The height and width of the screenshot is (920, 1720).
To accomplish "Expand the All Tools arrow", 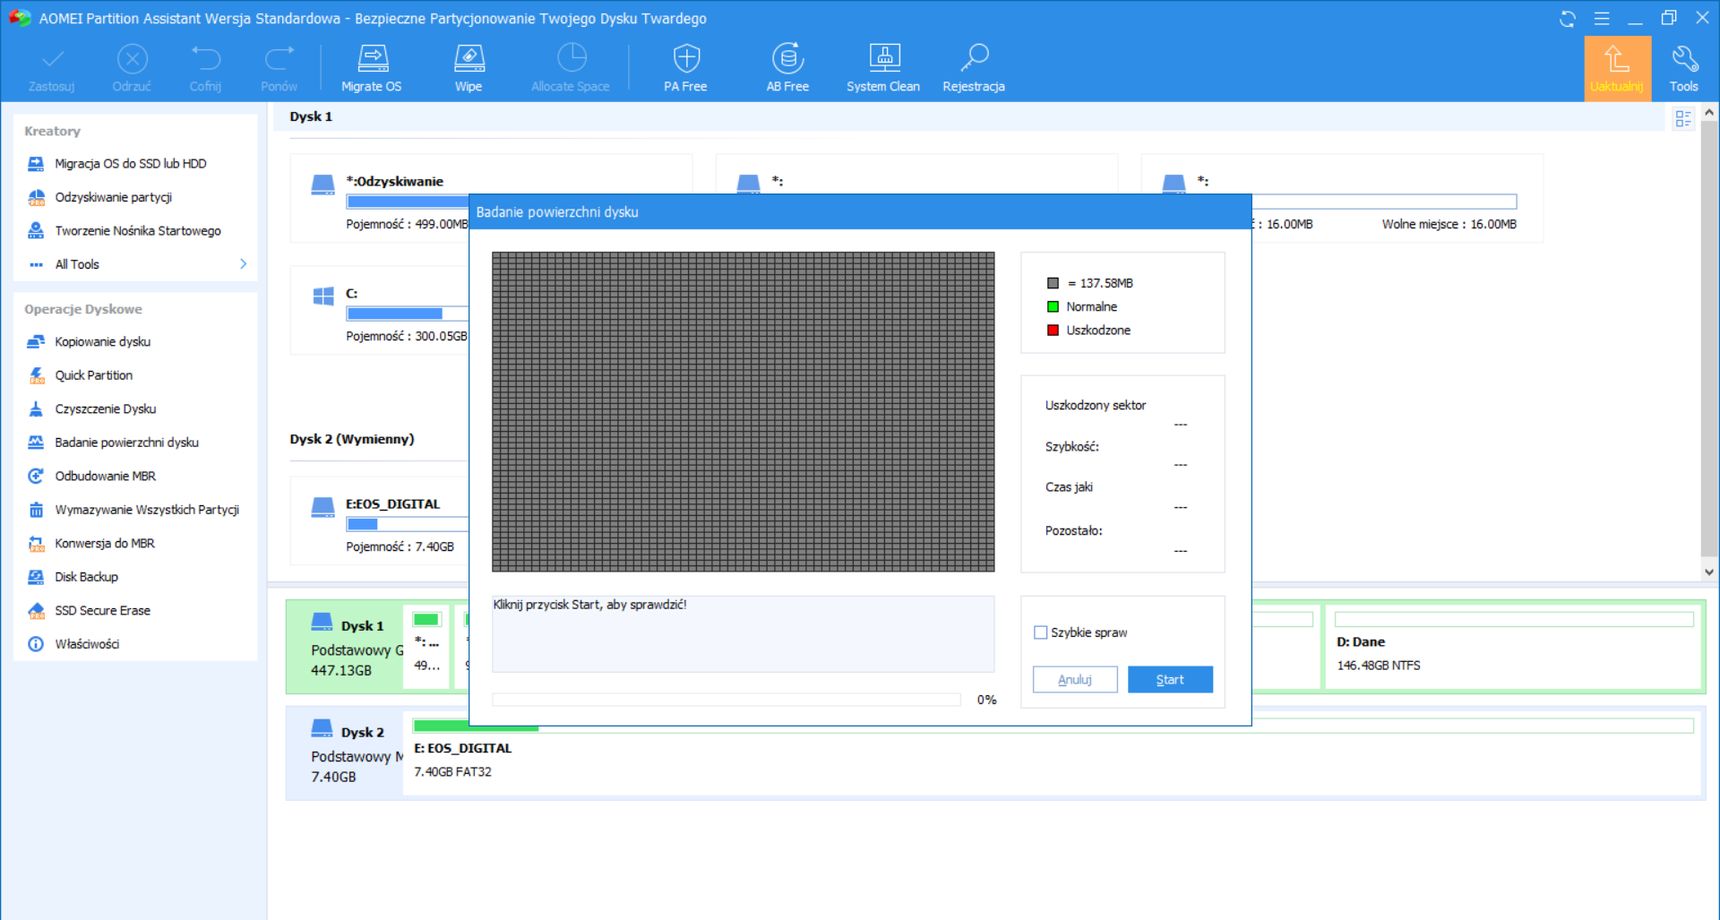I will pos(243,264).
